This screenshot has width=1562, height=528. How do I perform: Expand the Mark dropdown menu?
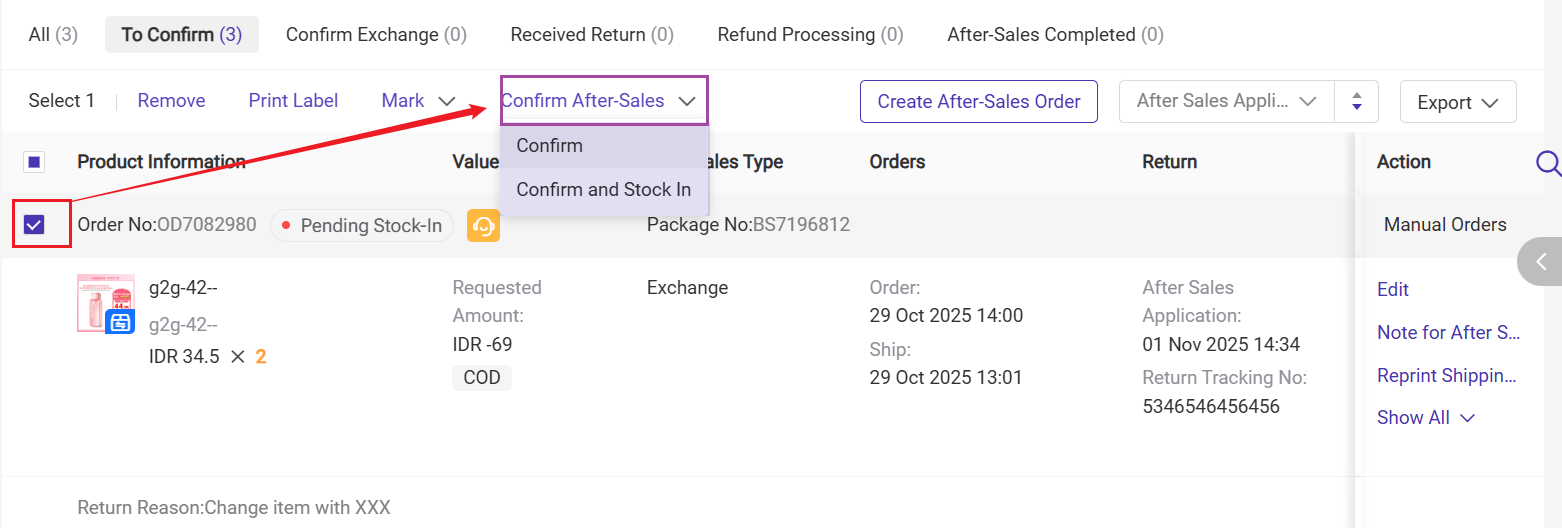[418, 101]
